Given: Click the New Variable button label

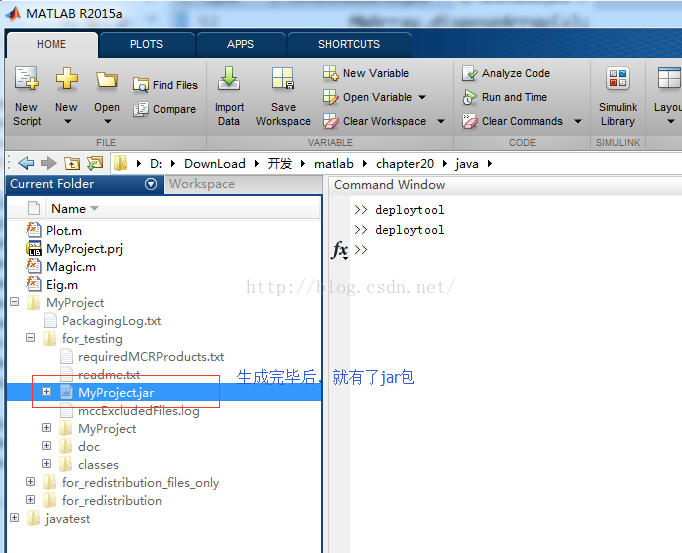Looking at the screenshot, I should click(376, 73).
